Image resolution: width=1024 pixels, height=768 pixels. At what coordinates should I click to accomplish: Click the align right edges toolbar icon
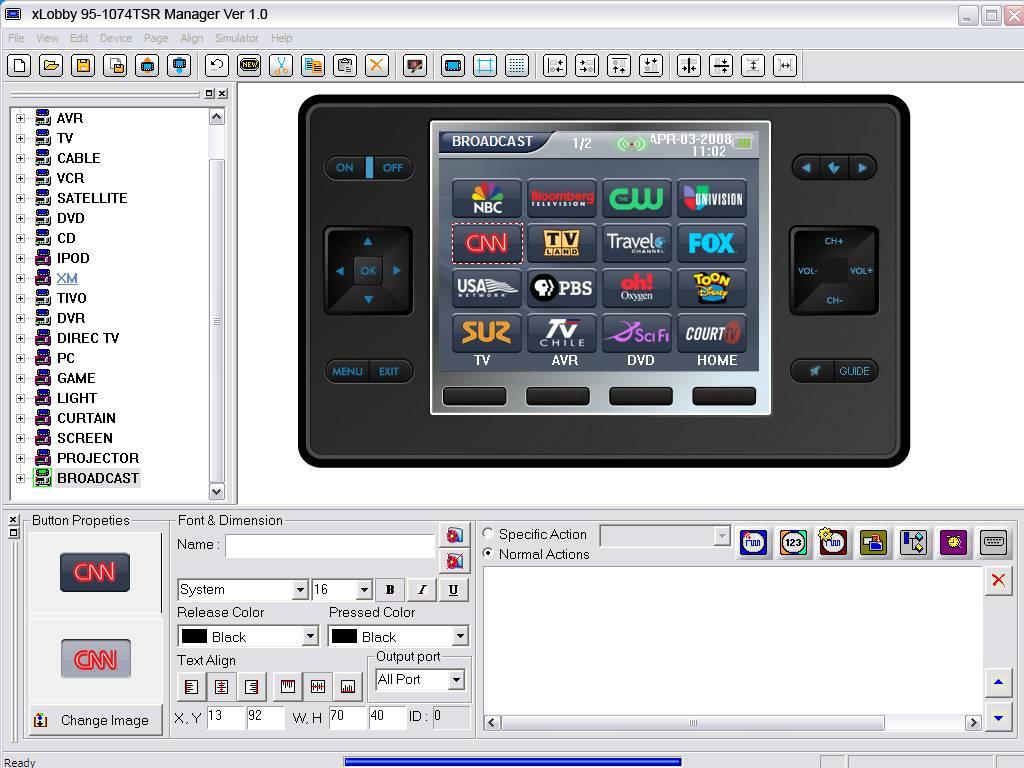click(587, 65)
